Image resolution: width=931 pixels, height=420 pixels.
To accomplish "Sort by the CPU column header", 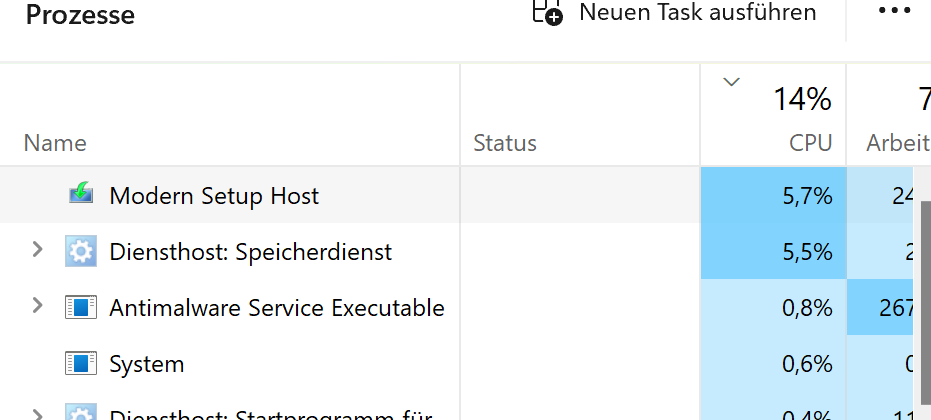I will pyautogui.click(x=810, y=143).
